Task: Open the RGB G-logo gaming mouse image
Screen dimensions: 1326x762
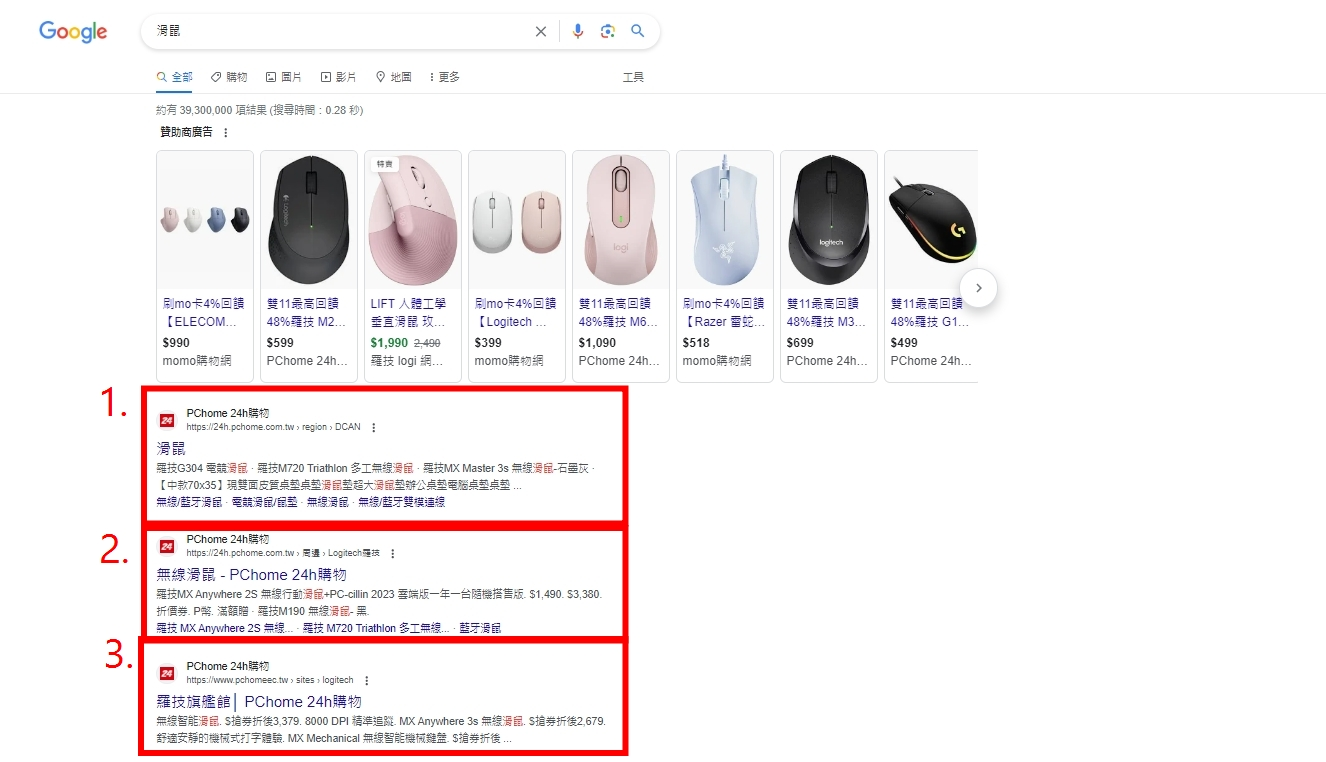Action: click(x=933, y=220)
